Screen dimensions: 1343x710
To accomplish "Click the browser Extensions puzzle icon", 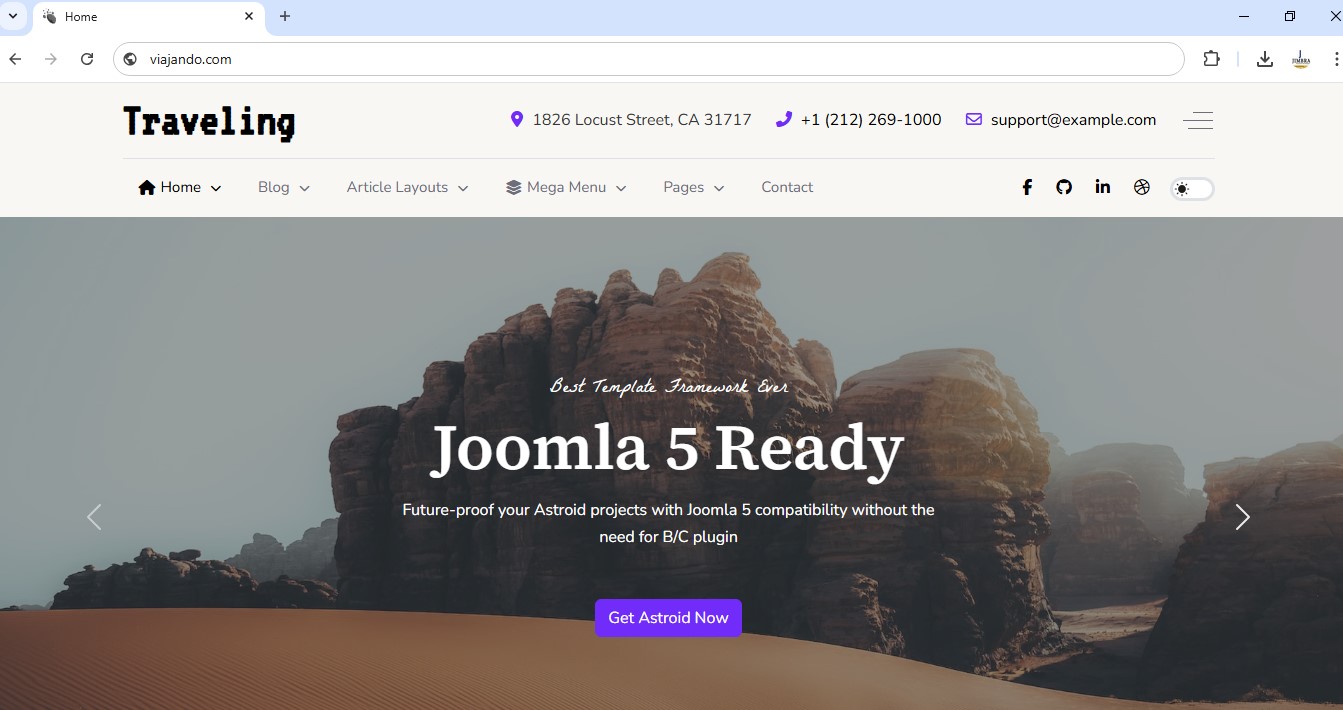I will (1211, 59).
